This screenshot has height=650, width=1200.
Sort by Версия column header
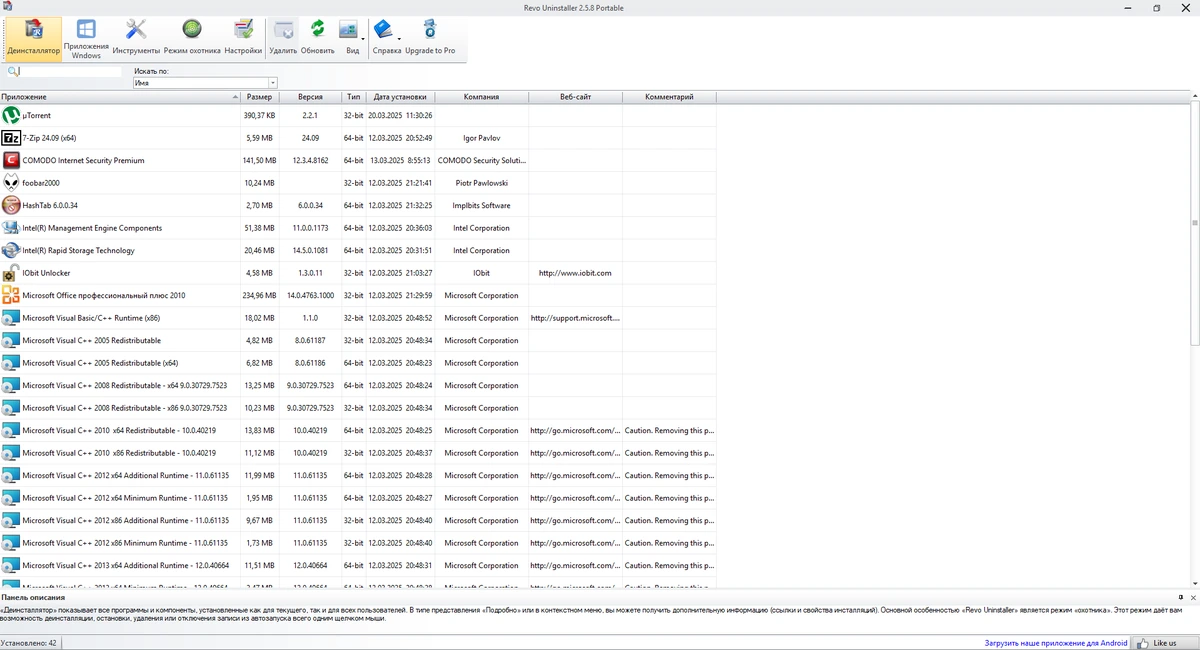(310, 97)
